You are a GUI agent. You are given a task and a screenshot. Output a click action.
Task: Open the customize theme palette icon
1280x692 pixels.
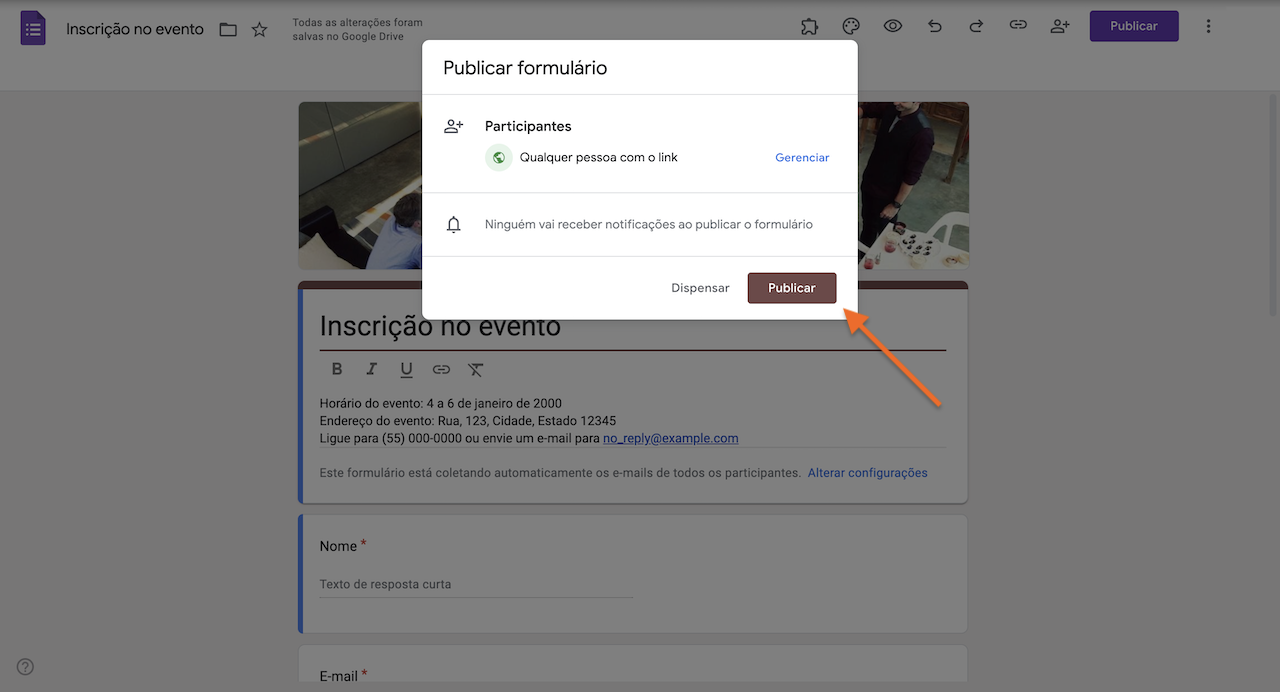pyautogui.click(x=851, y=26)
